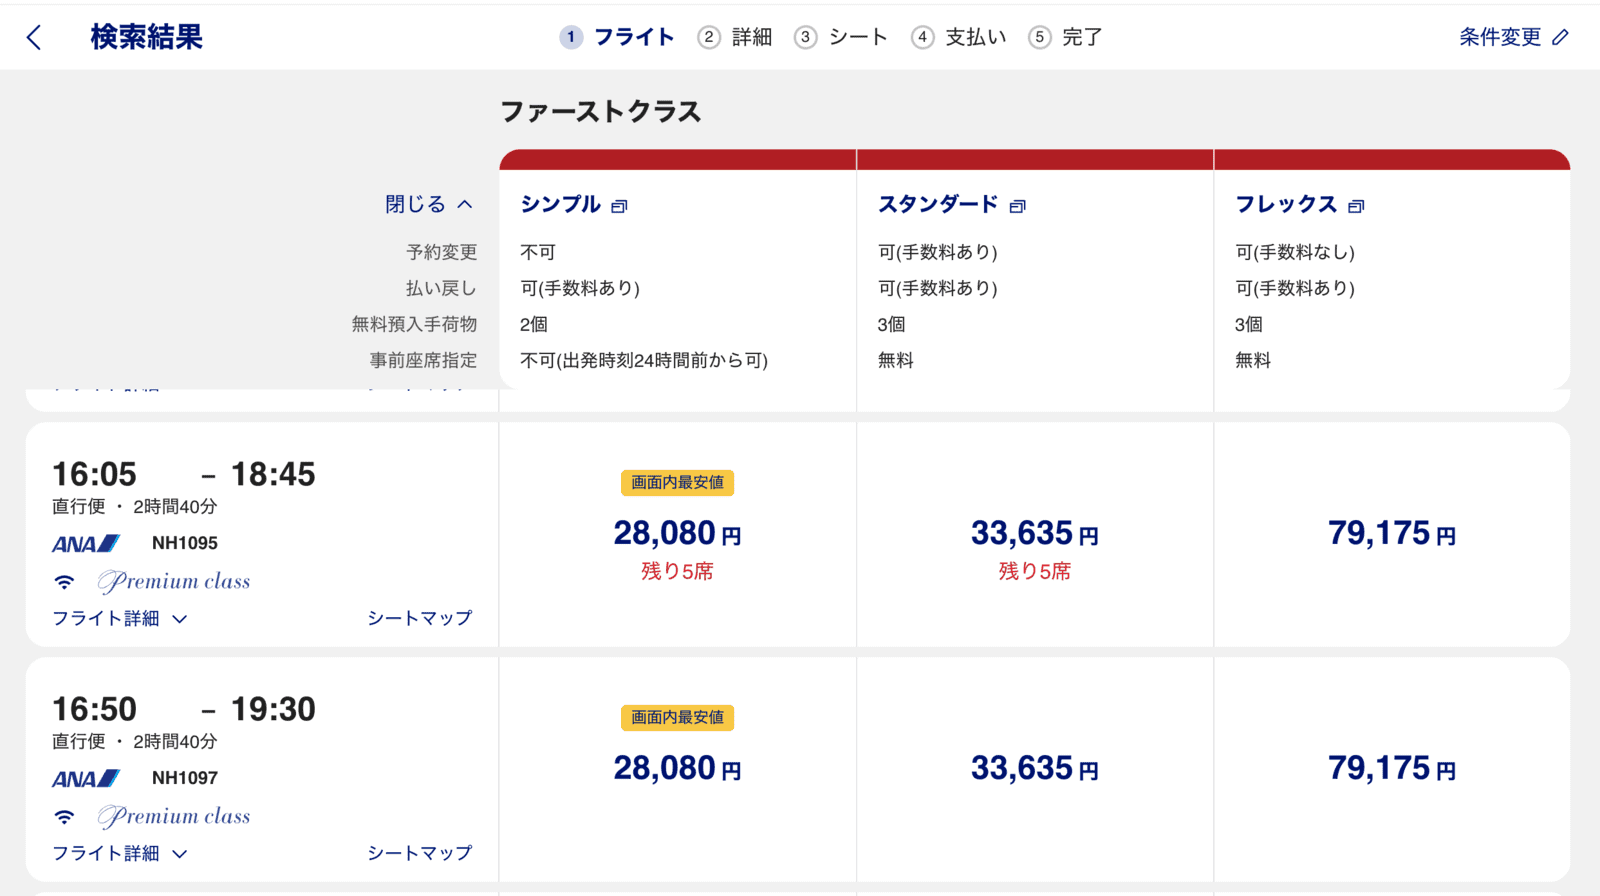Click 残り5席 under スタンダード fare
This screenshot has width=1600, height=896.
pos(1035,572)
